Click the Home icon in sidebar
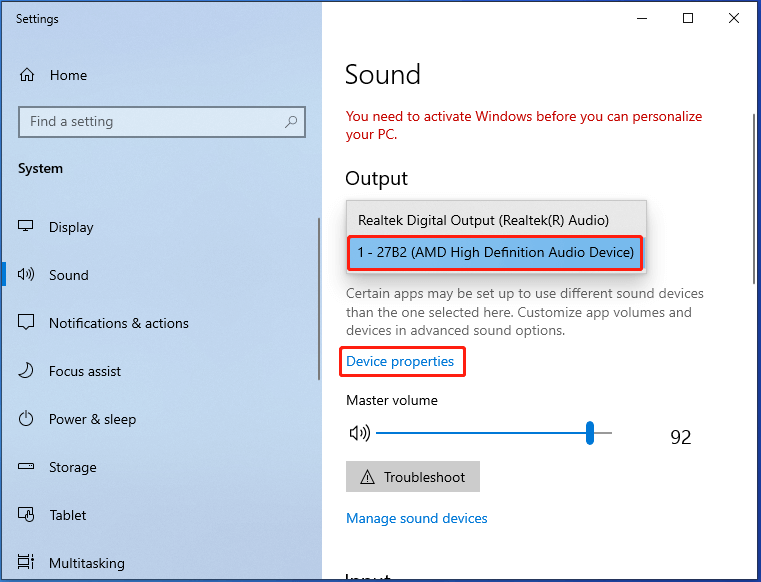This screenshot has height=582, width=761. [27, 75]
